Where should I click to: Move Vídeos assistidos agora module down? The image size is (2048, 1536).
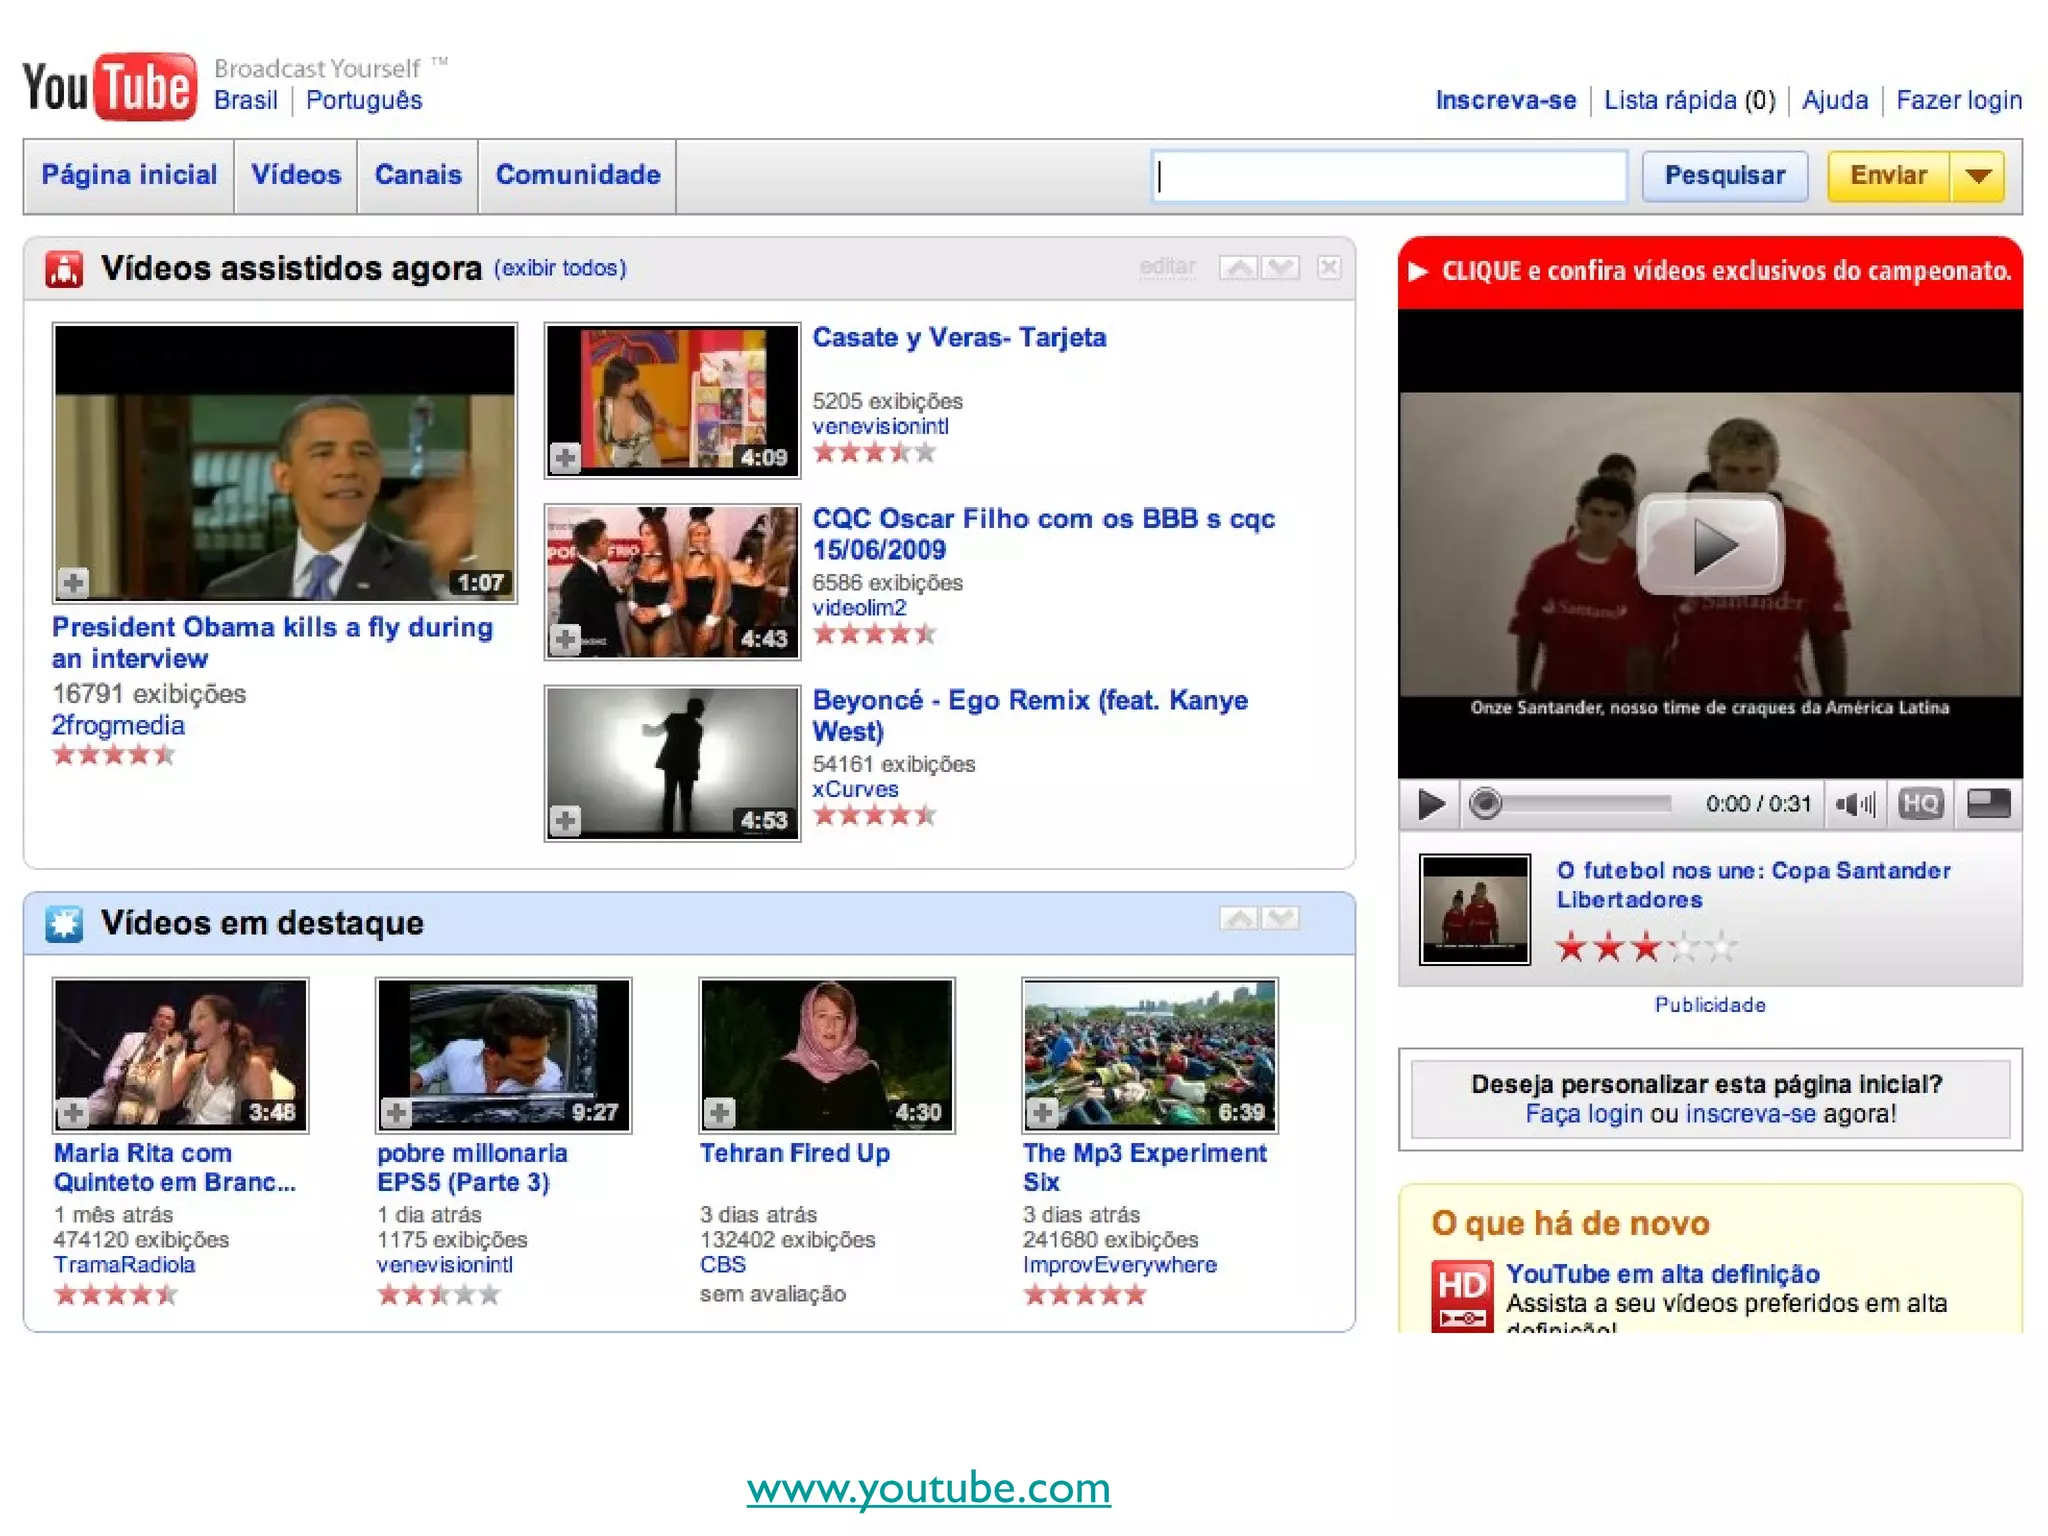pos(1281,267)
